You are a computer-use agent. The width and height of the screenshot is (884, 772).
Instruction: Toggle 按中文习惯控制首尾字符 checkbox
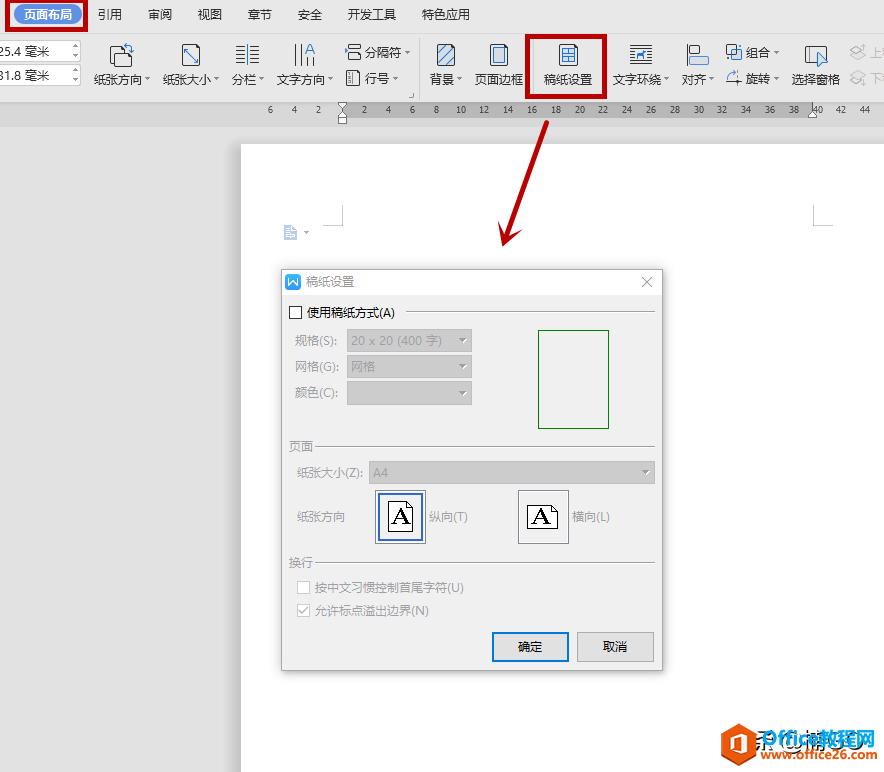(303, 588)
